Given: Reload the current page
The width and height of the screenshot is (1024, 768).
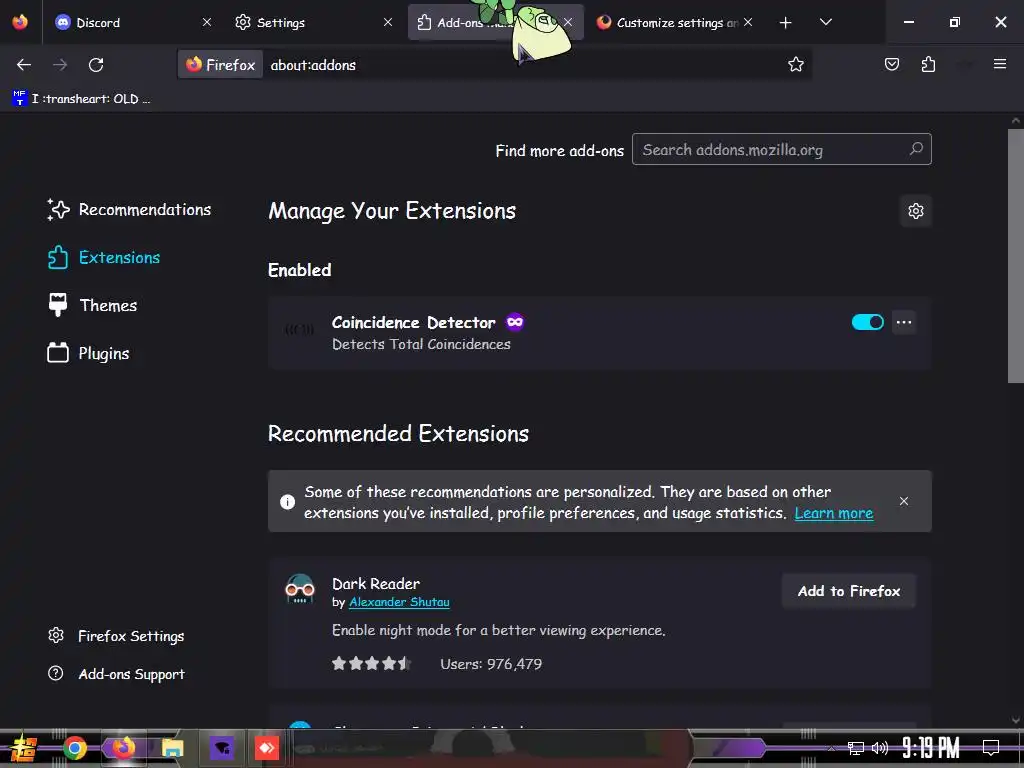Looking at the screenshot, I should [96, 65].
